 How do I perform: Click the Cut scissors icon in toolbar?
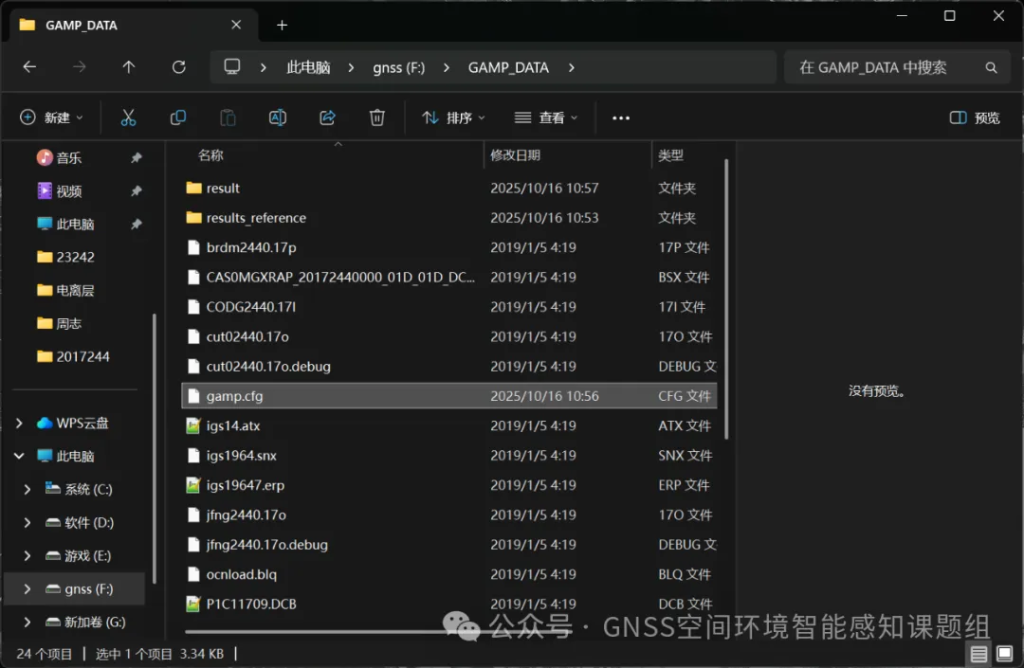click(128, 118)
